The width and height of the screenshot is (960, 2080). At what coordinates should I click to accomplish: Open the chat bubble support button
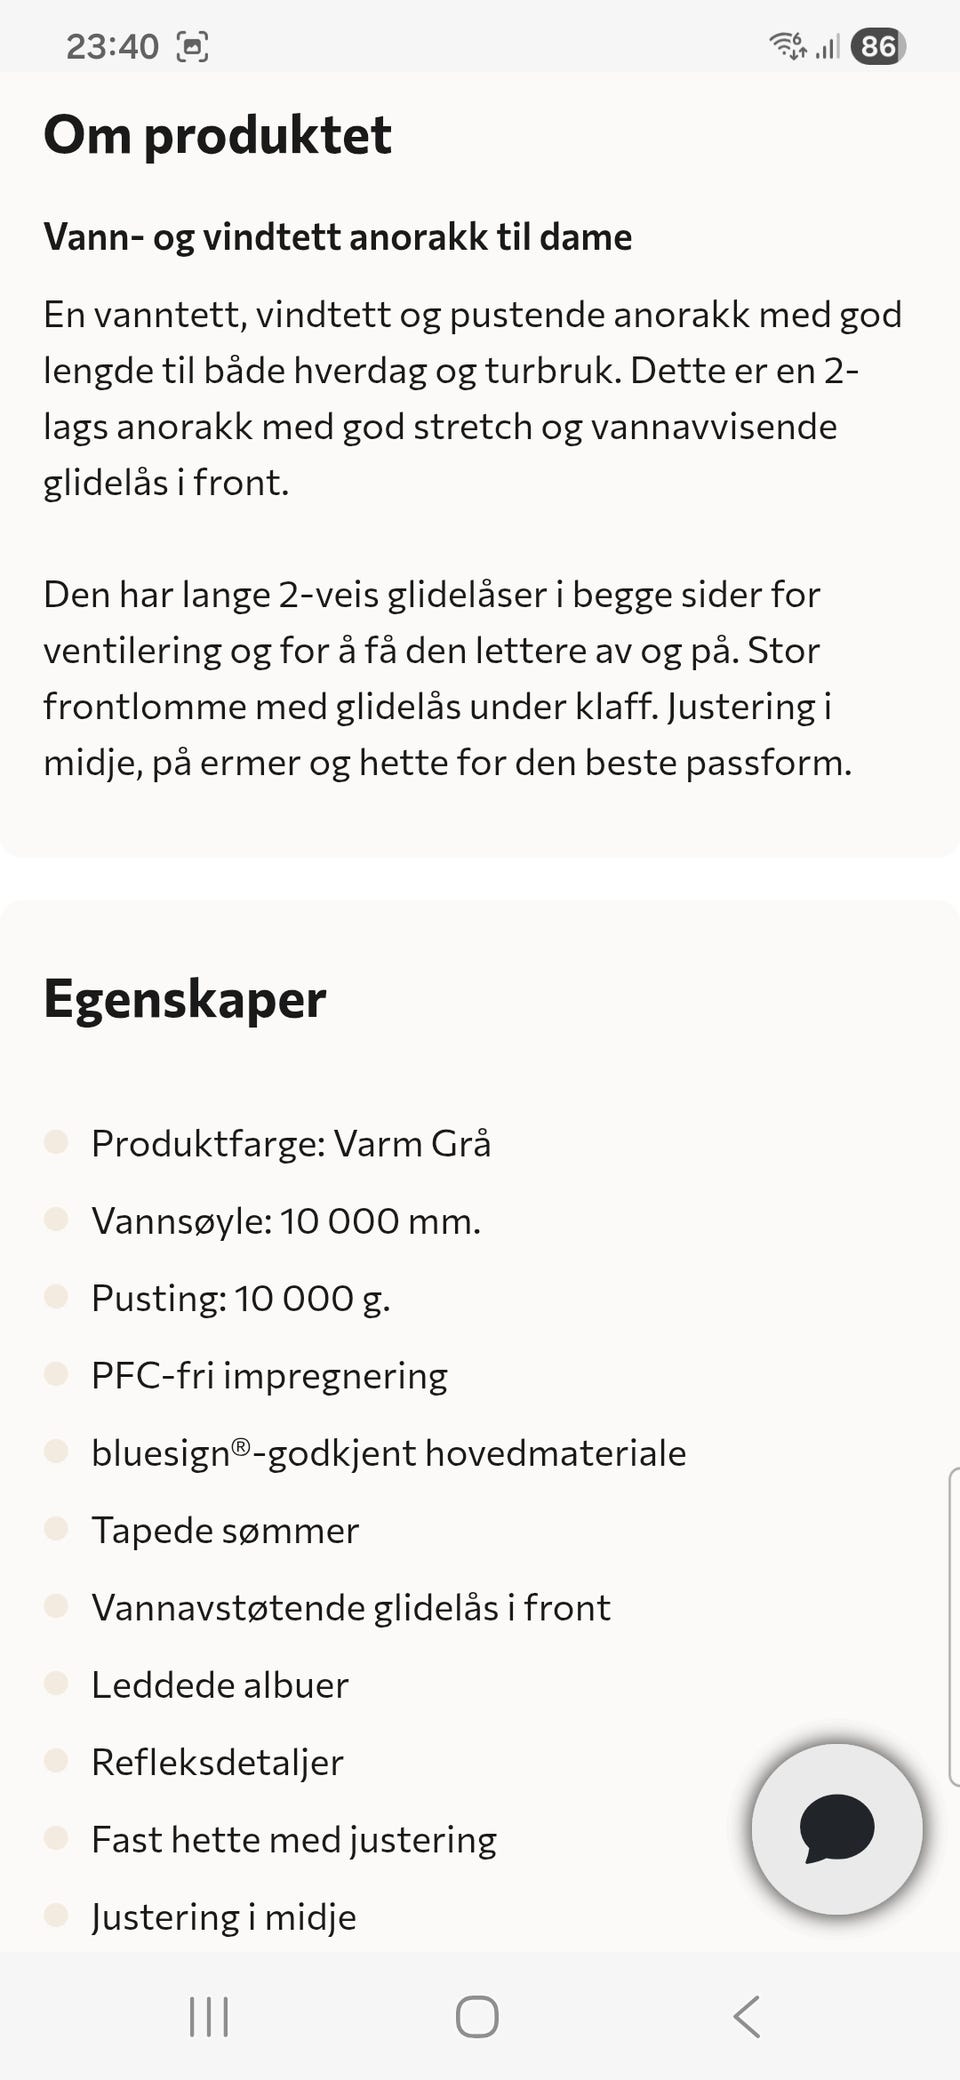(837, 1829)
